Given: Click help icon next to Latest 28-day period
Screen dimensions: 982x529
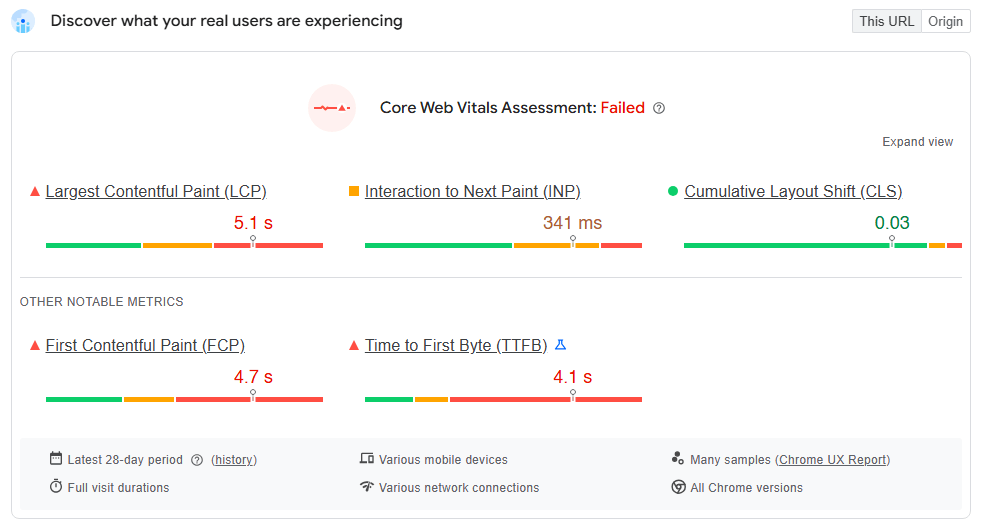Looking at the screenshot, I should tap(197, 460).
